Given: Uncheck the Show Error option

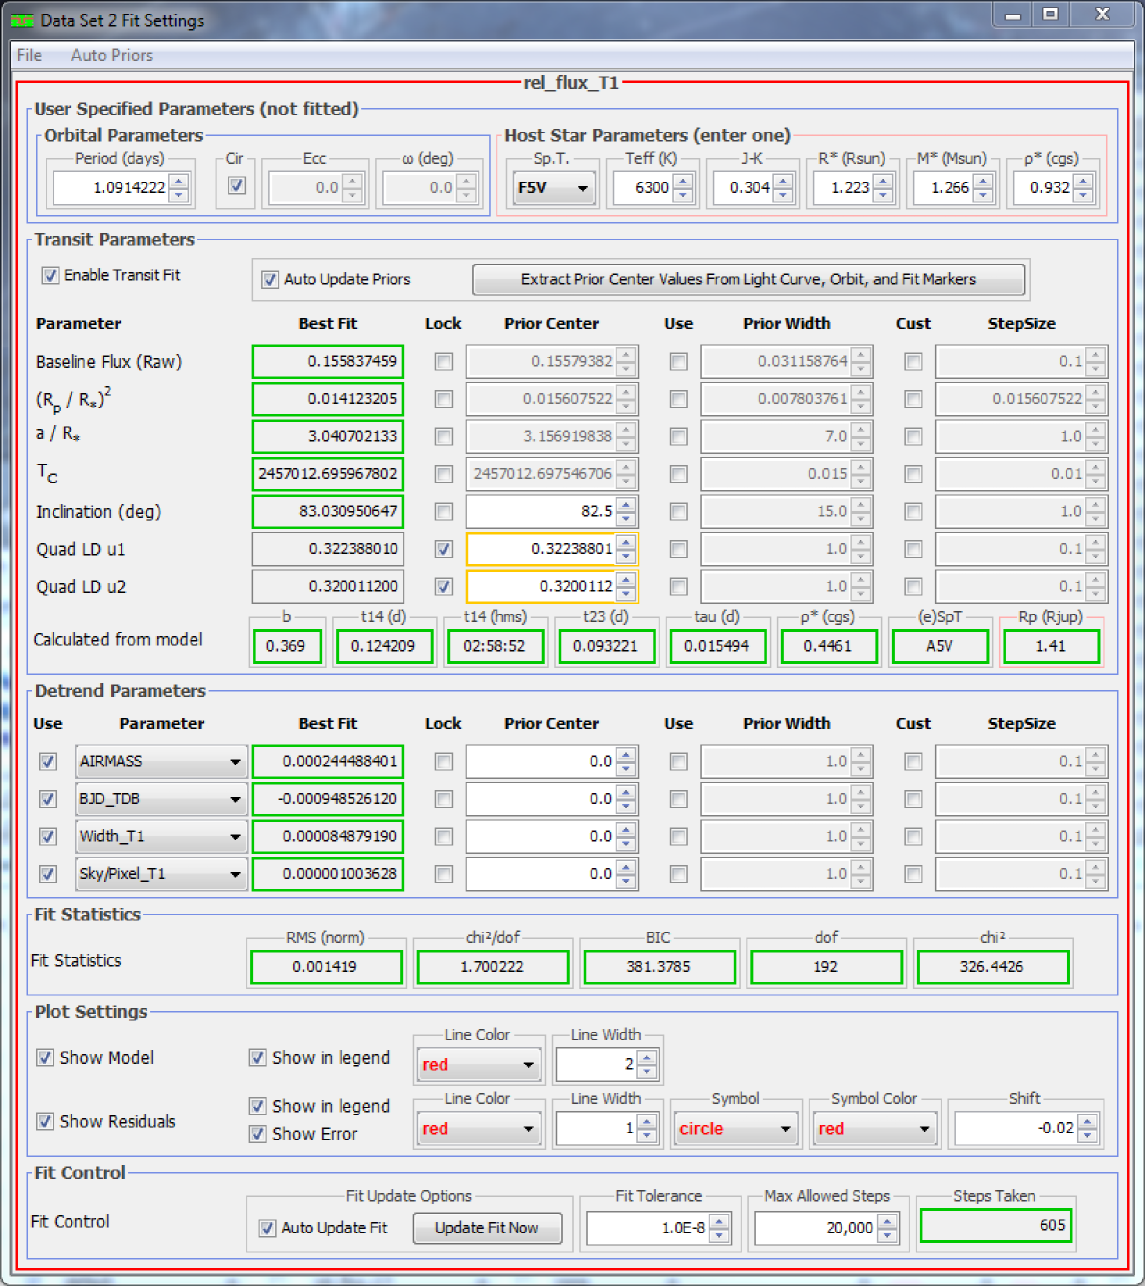Looking at the screenshot, I should [258, 1134].
